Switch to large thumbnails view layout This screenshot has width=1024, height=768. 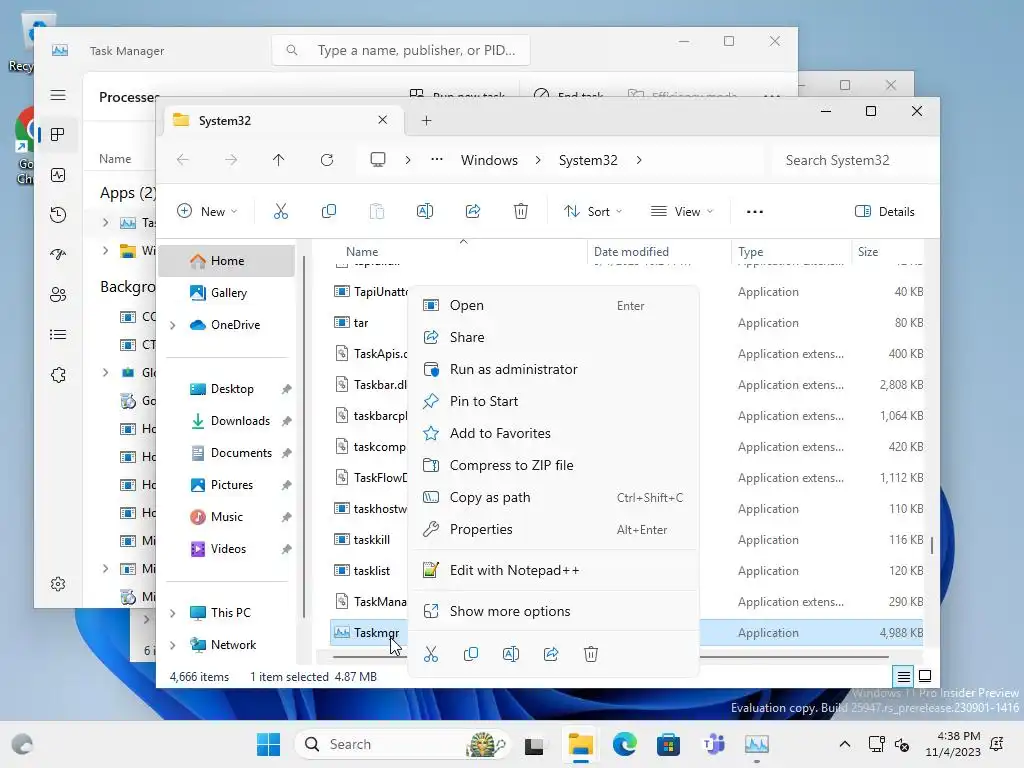(x=925, y=676)
